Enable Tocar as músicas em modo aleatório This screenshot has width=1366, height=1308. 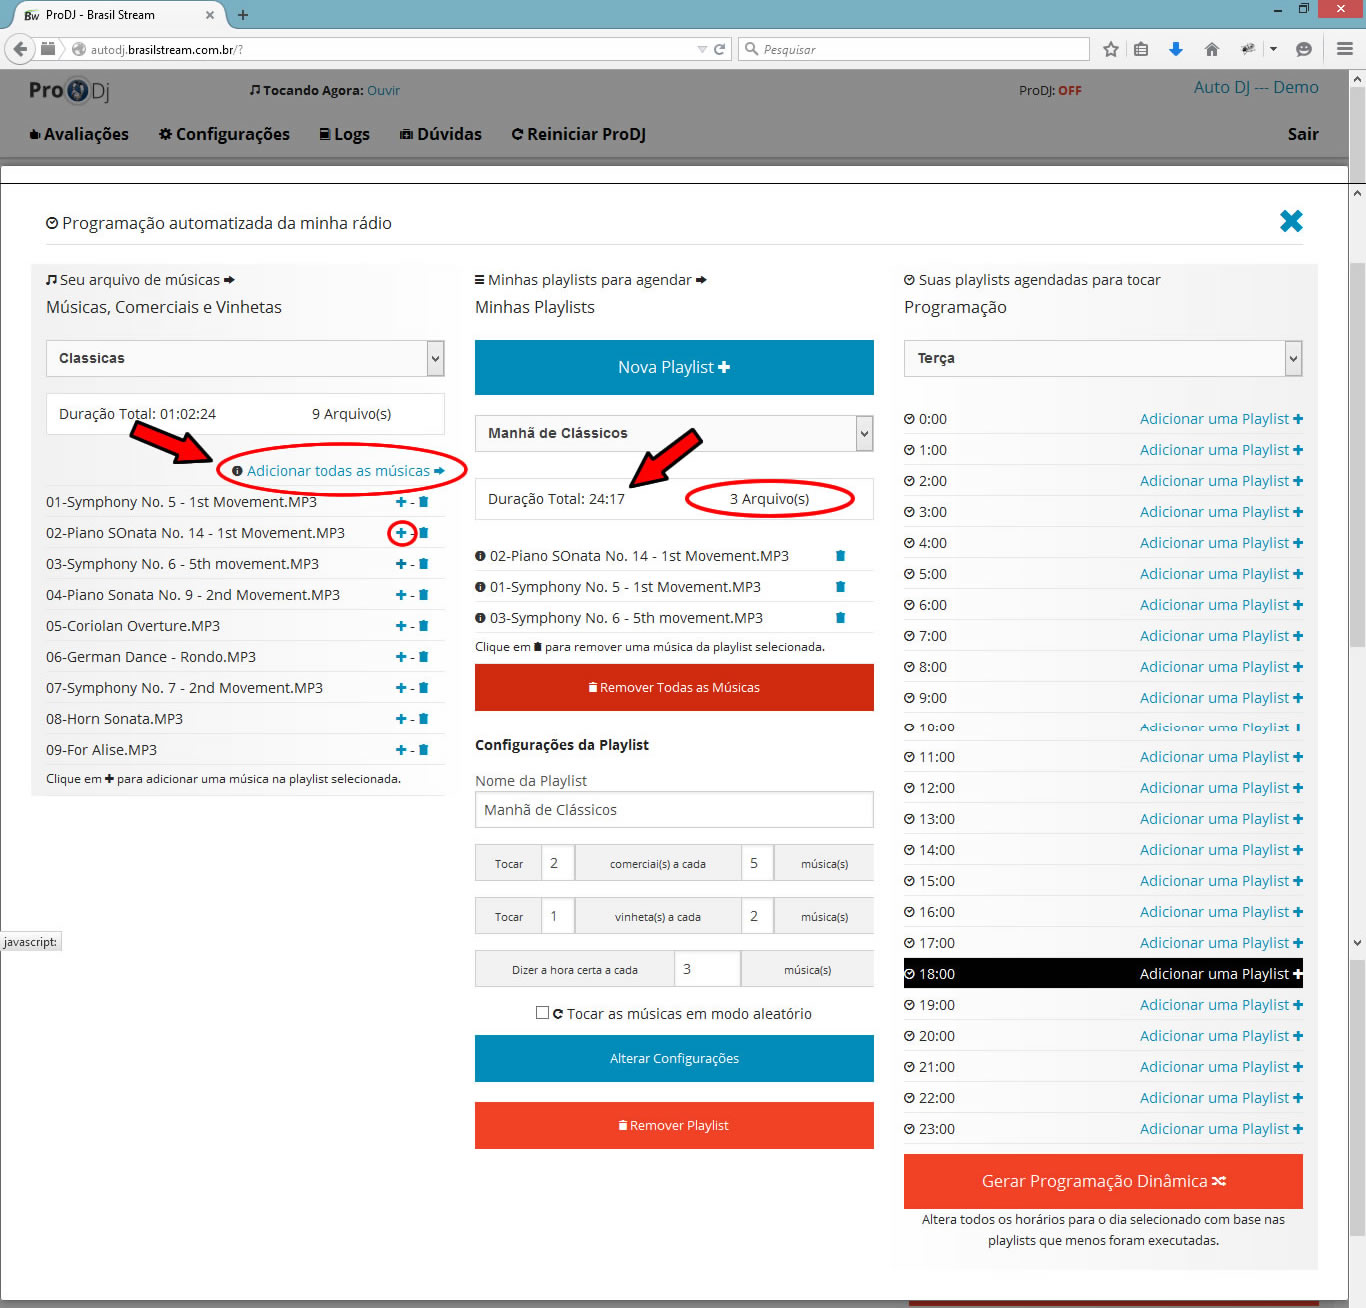542,1013
